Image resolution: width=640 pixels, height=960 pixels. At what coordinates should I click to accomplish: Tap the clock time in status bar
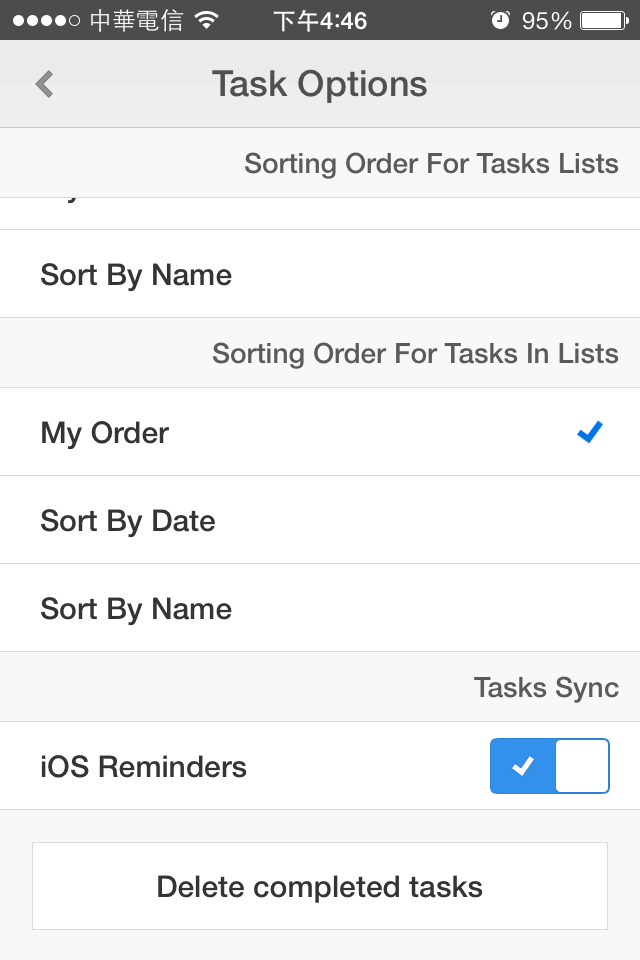320,20
